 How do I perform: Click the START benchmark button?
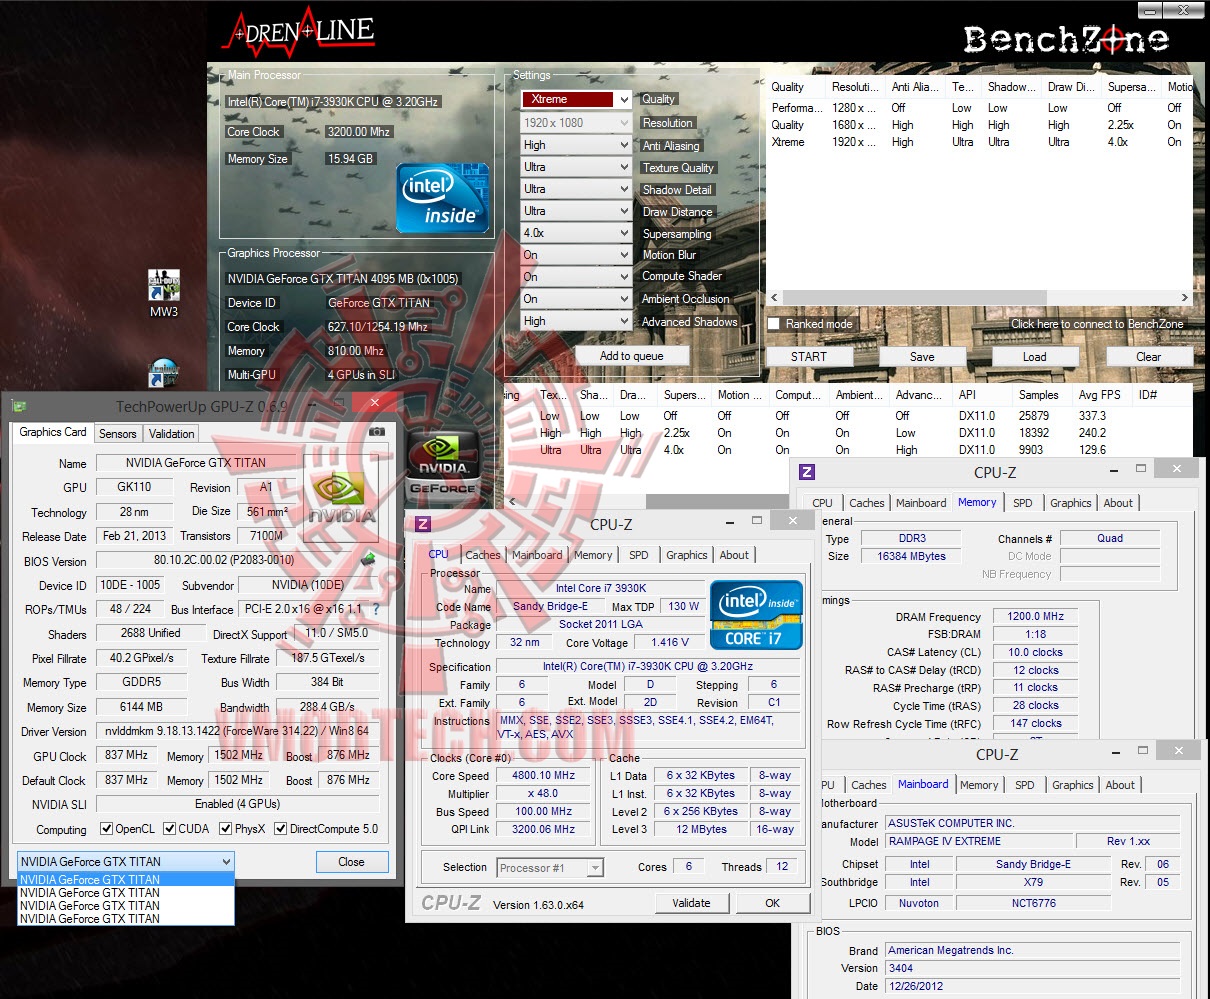[x=809, y=356]
